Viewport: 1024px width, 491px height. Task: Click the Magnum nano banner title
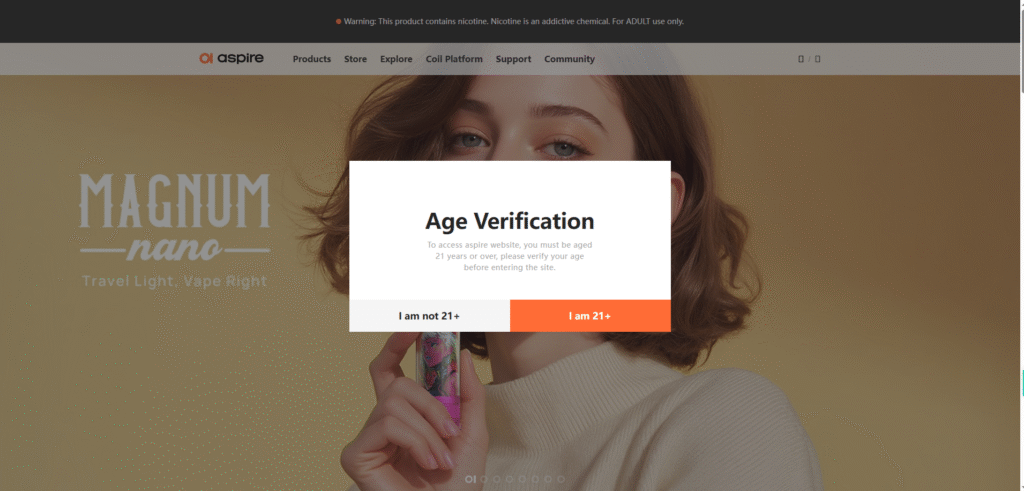tap(175, 216)
